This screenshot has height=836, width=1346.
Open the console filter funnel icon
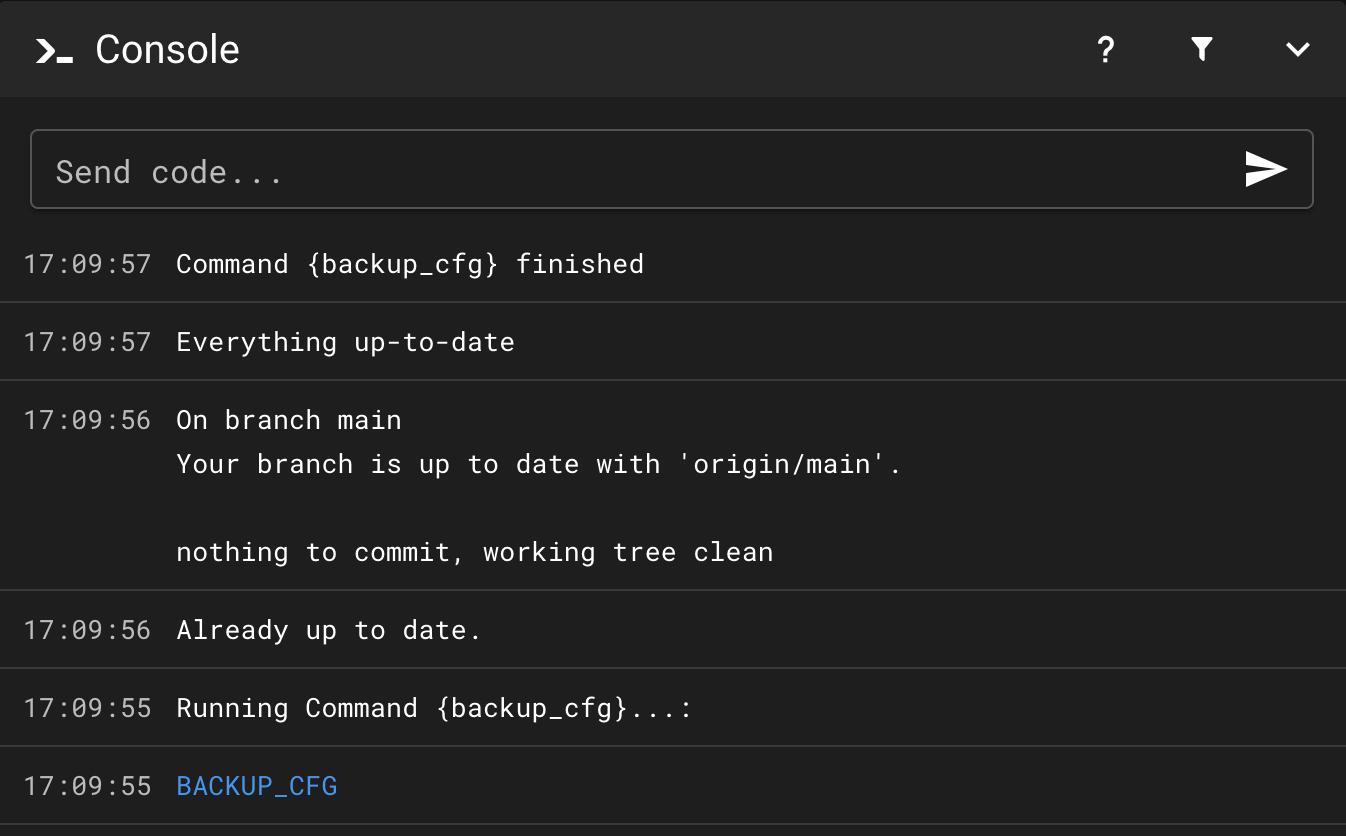point(1202,50)
